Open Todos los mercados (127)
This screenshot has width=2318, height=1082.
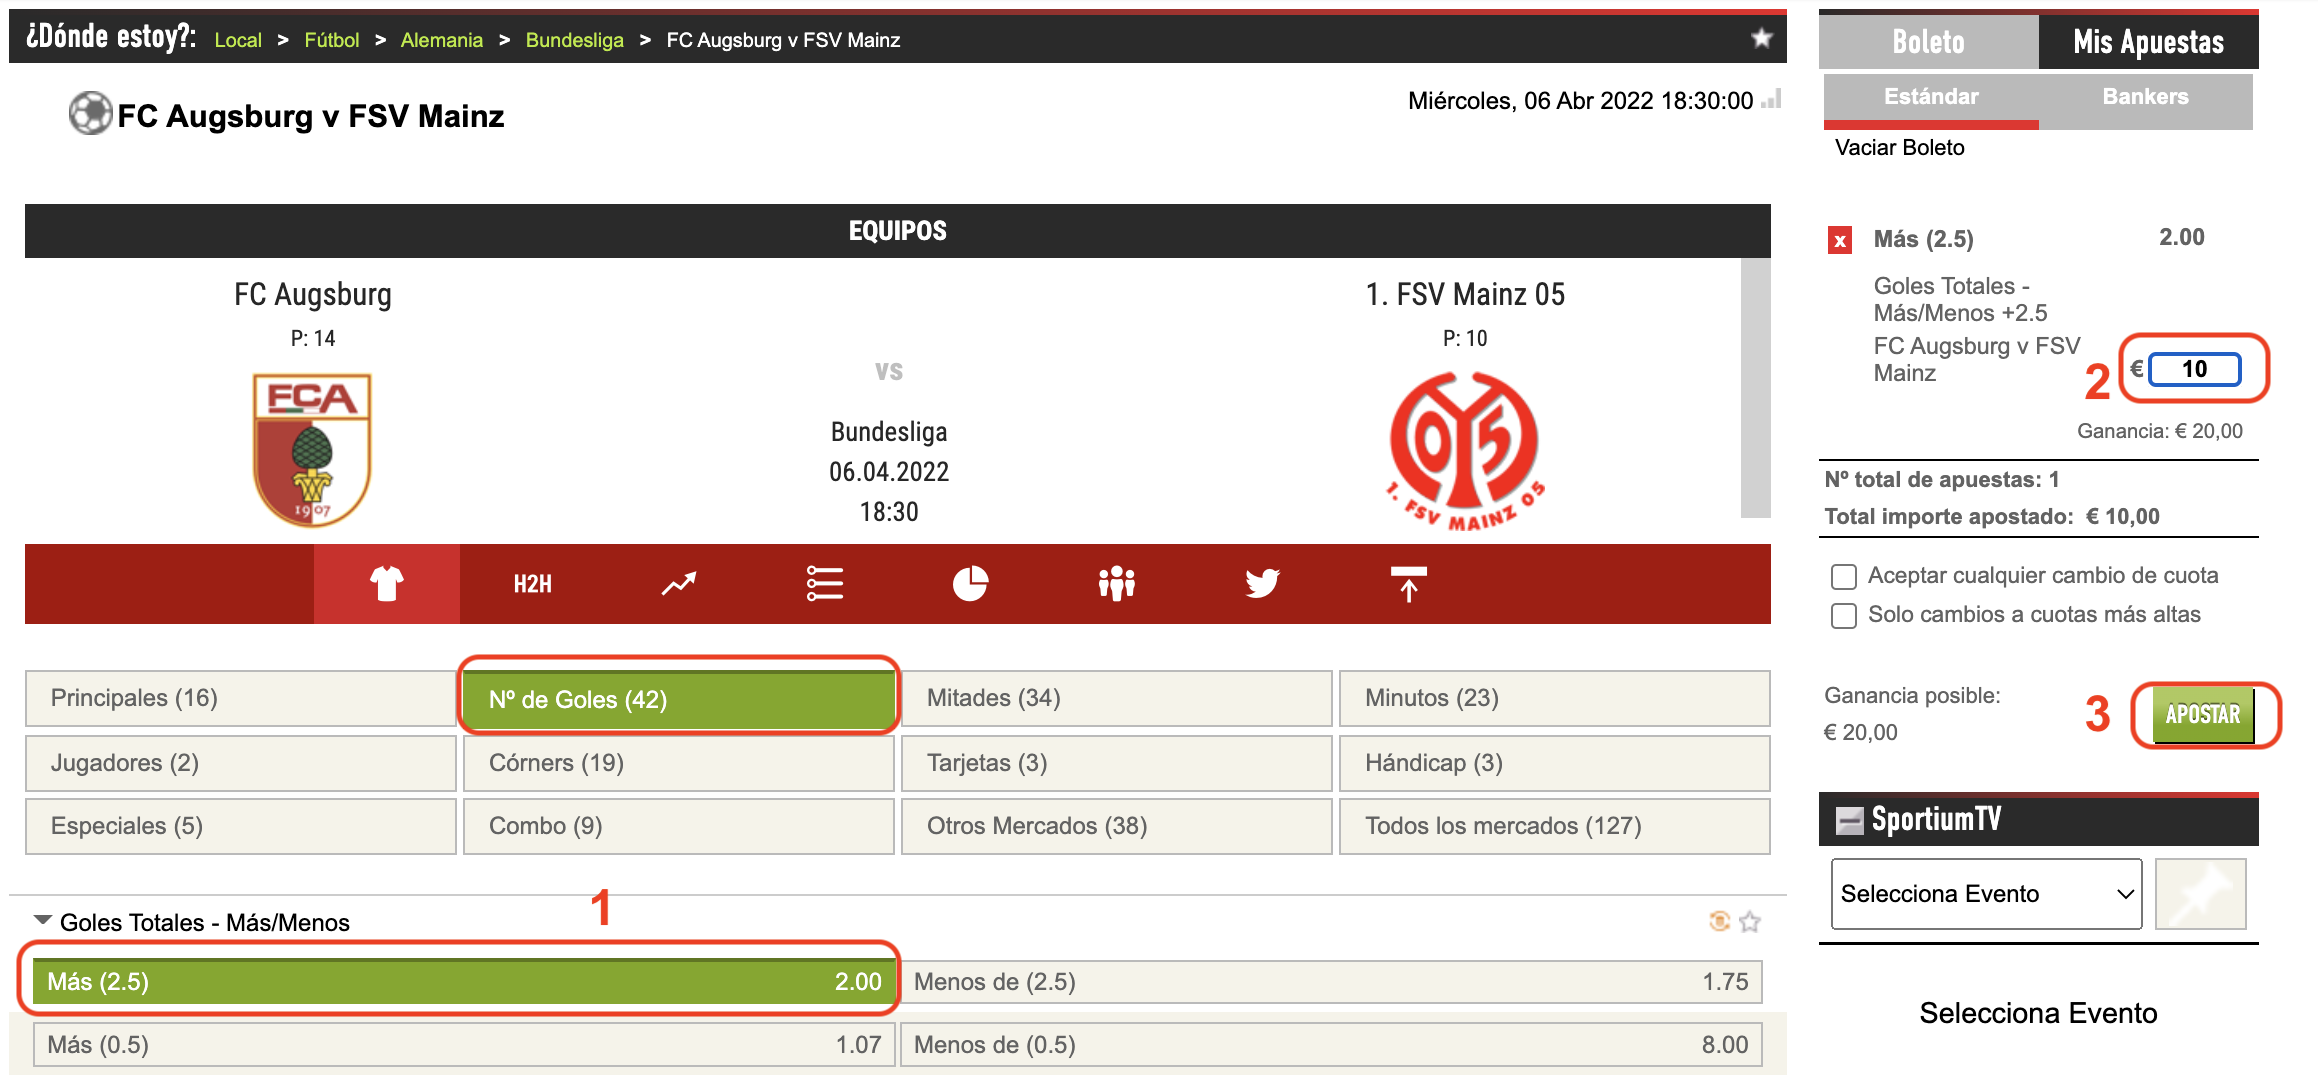click(1554, 826)
